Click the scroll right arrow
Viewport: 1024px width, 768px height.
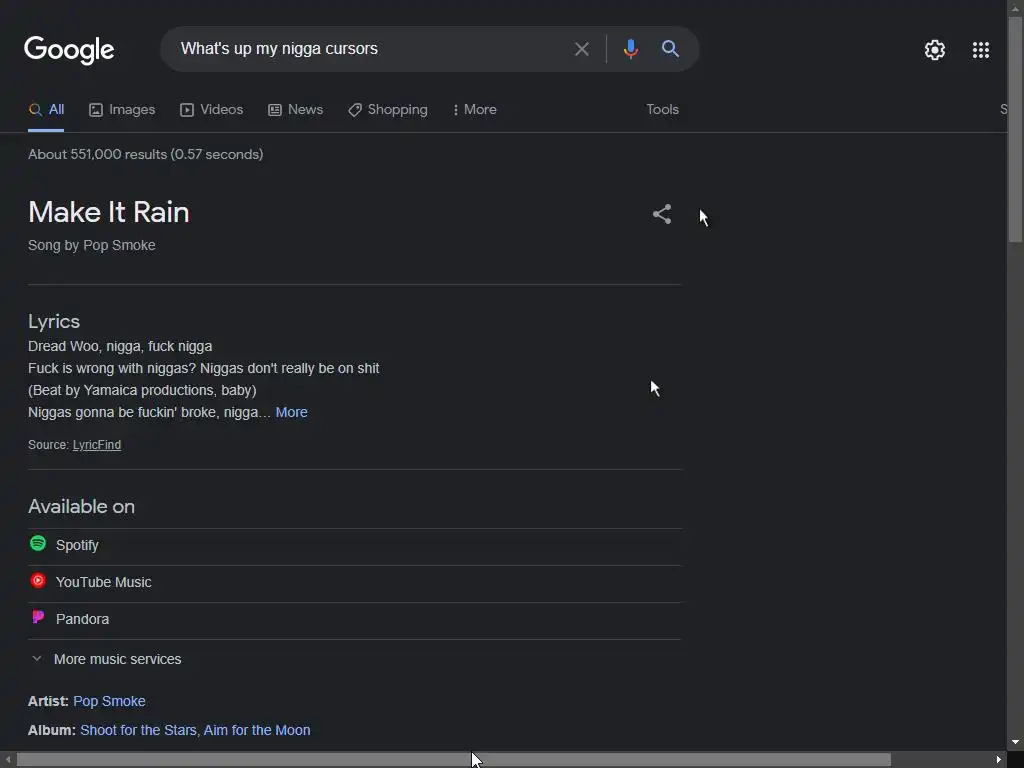pos(999,760)
